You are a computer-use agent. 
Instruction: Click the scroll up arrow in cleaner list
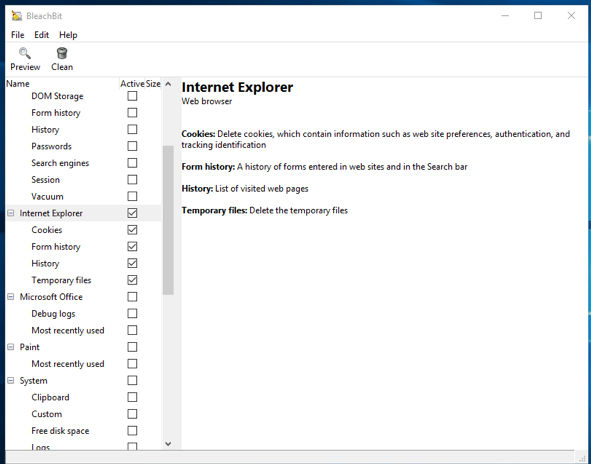[x=168, y=84]
